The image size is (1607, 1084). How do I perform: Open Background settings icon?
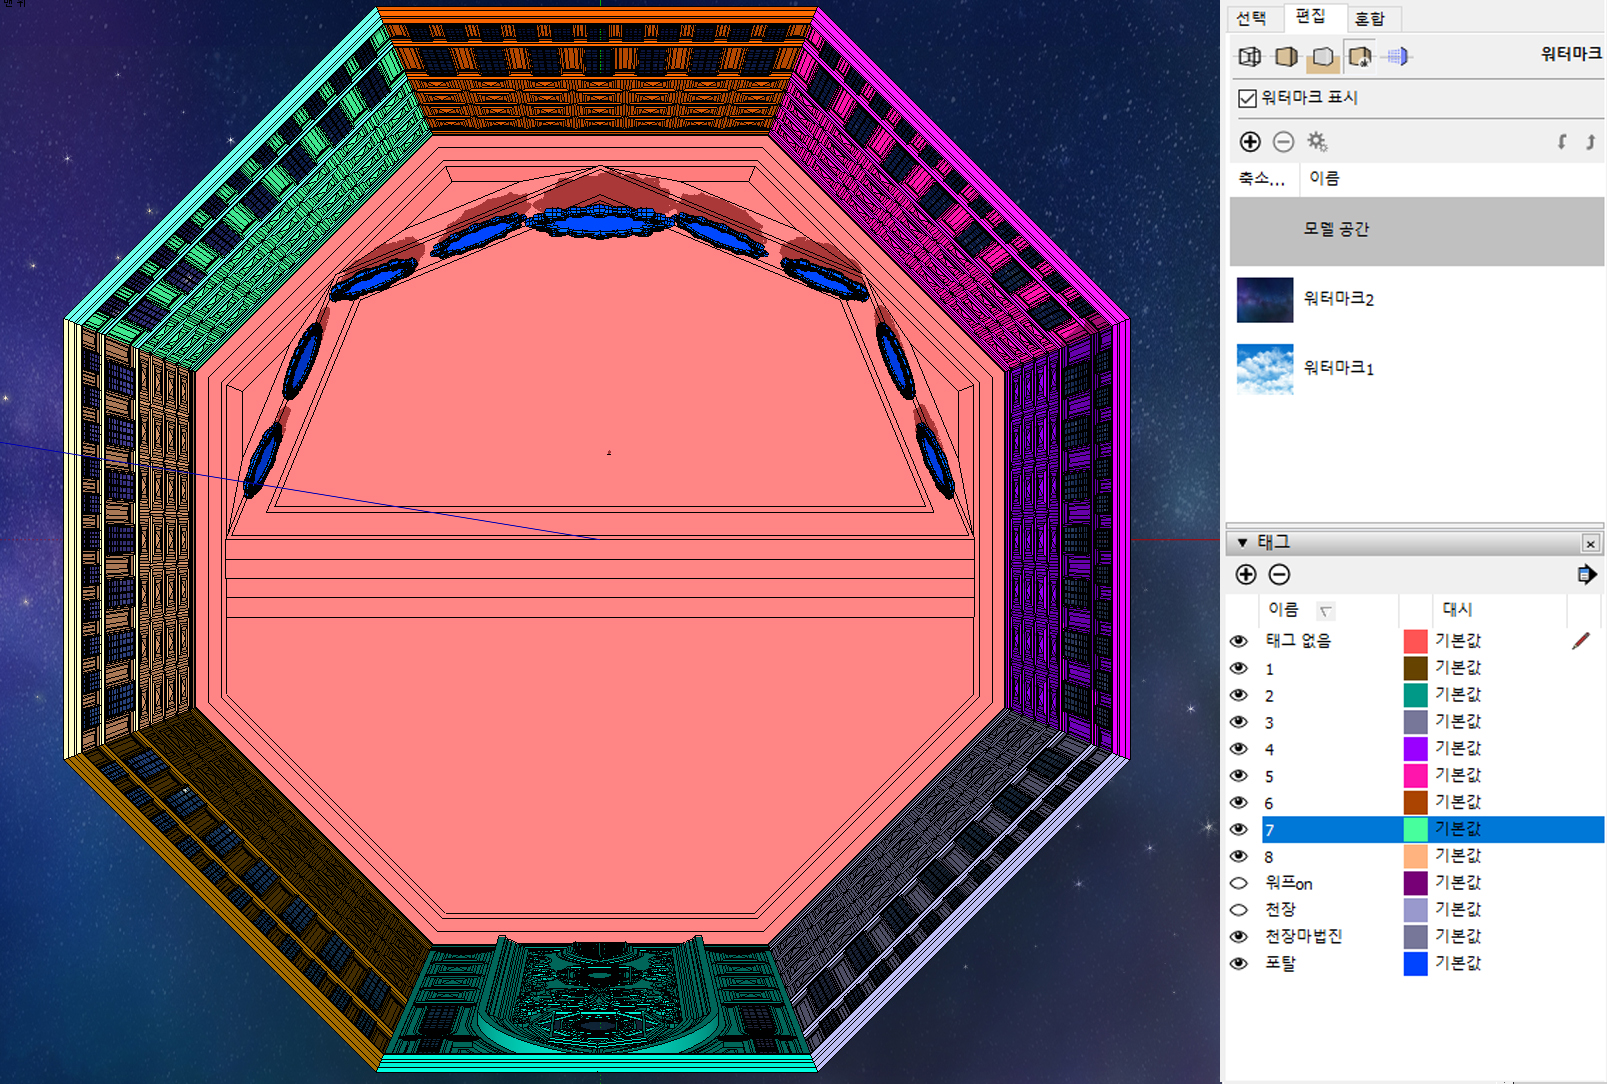pos(1322,57)
